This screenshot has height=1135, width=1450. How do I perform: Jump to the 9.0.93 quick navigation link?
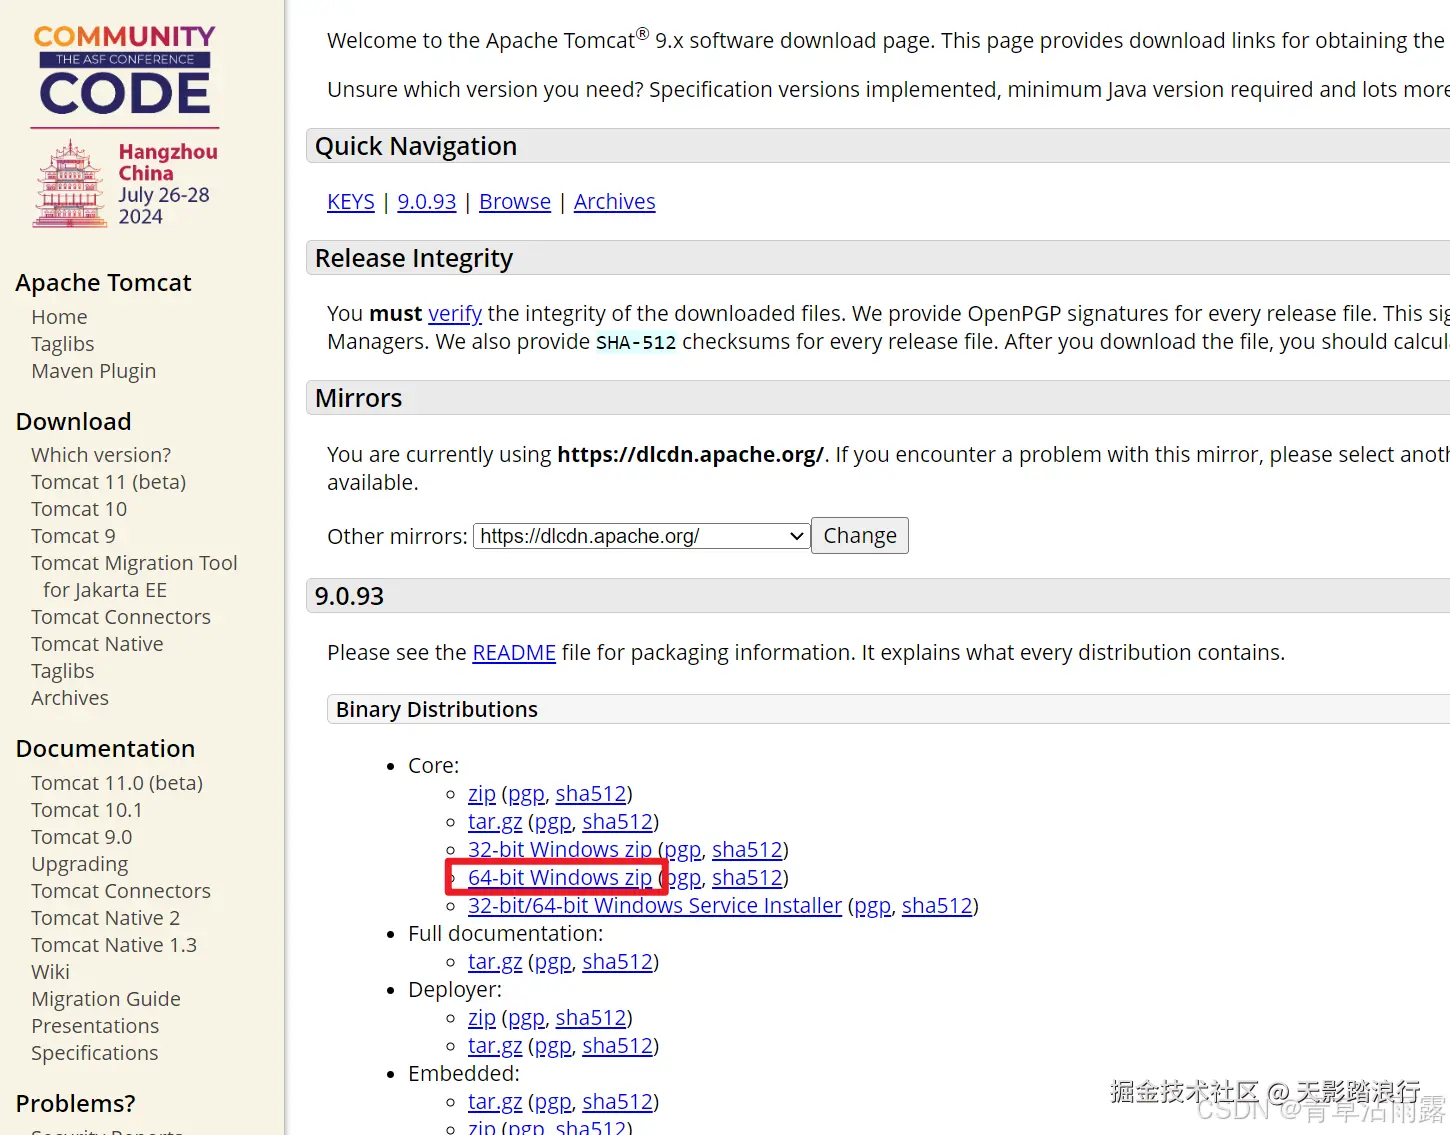(x=427, y=202)
